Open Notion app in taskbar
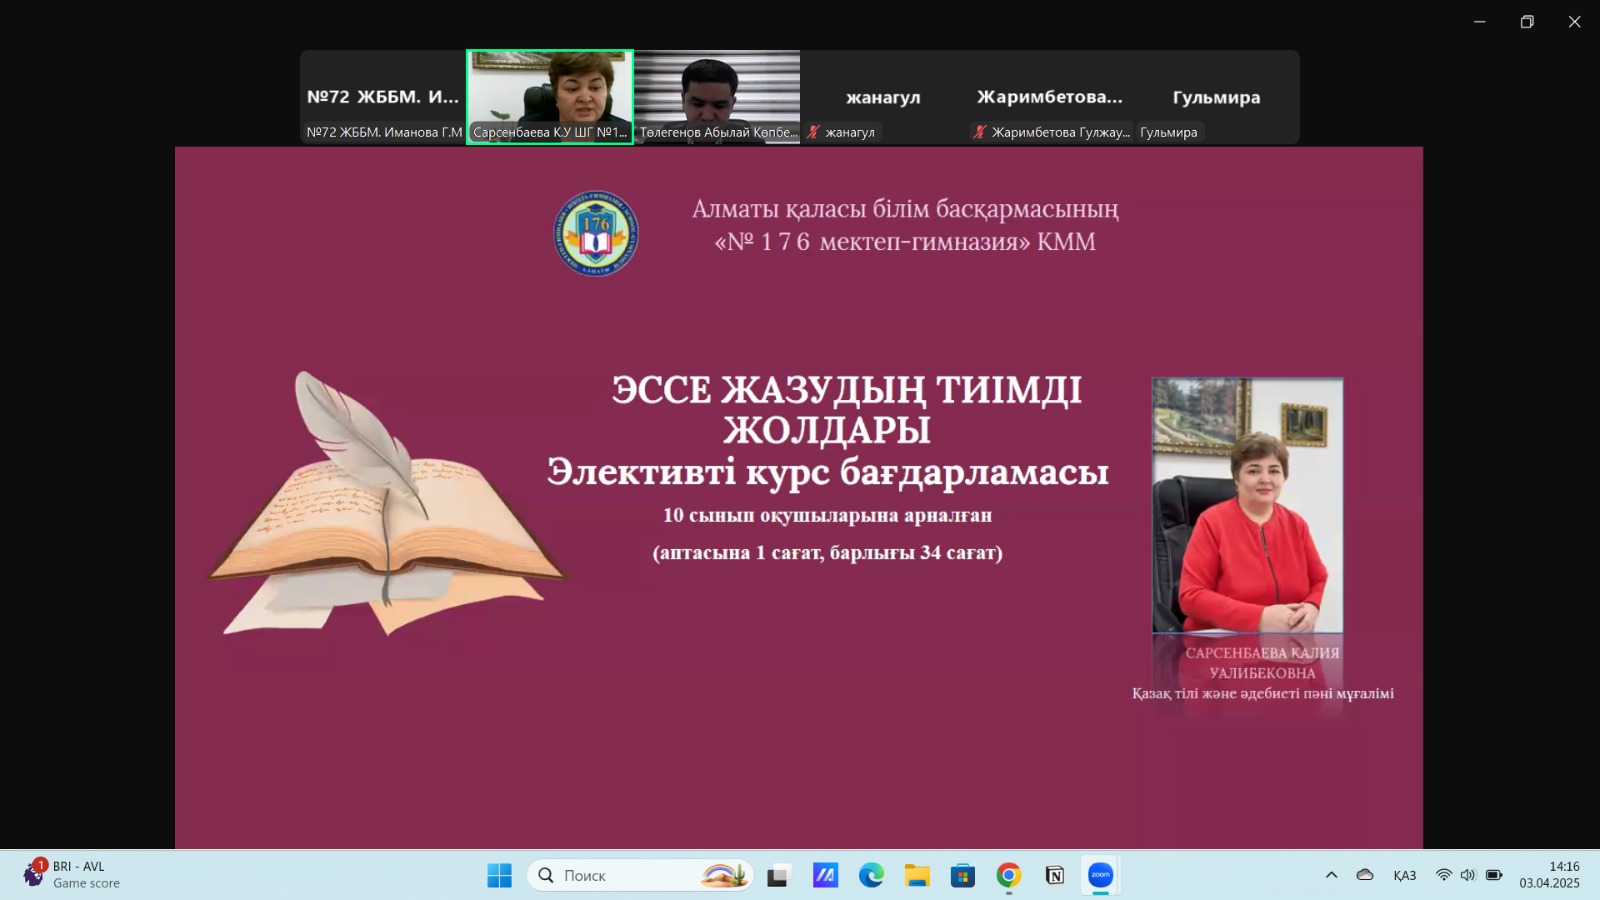This screenshot has width=1600, height=900. (1054, 876)
